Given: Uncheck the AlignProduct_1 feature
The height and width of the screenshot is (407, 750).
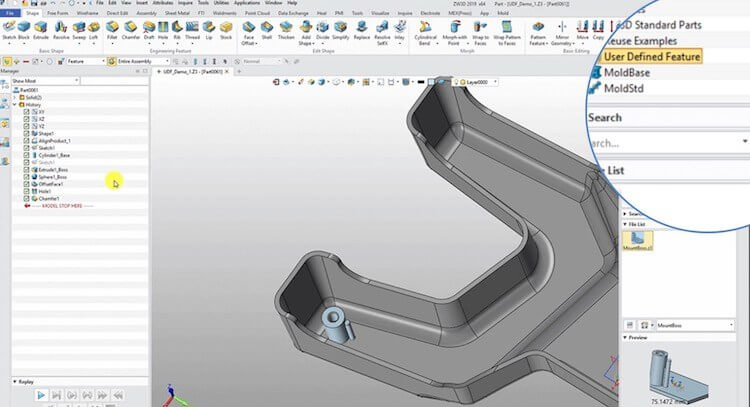Looking at the screenshot, I should click(27, 141).
